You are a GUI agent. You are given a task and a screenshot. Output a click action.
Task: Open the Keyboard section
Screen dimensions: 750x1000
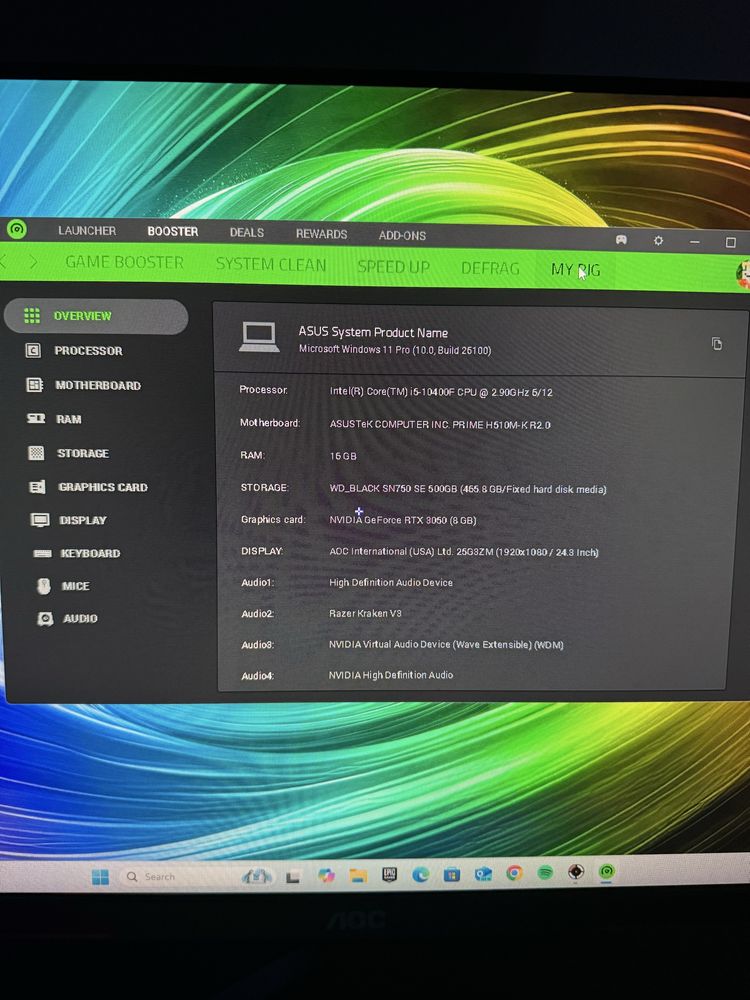point(77,553)
